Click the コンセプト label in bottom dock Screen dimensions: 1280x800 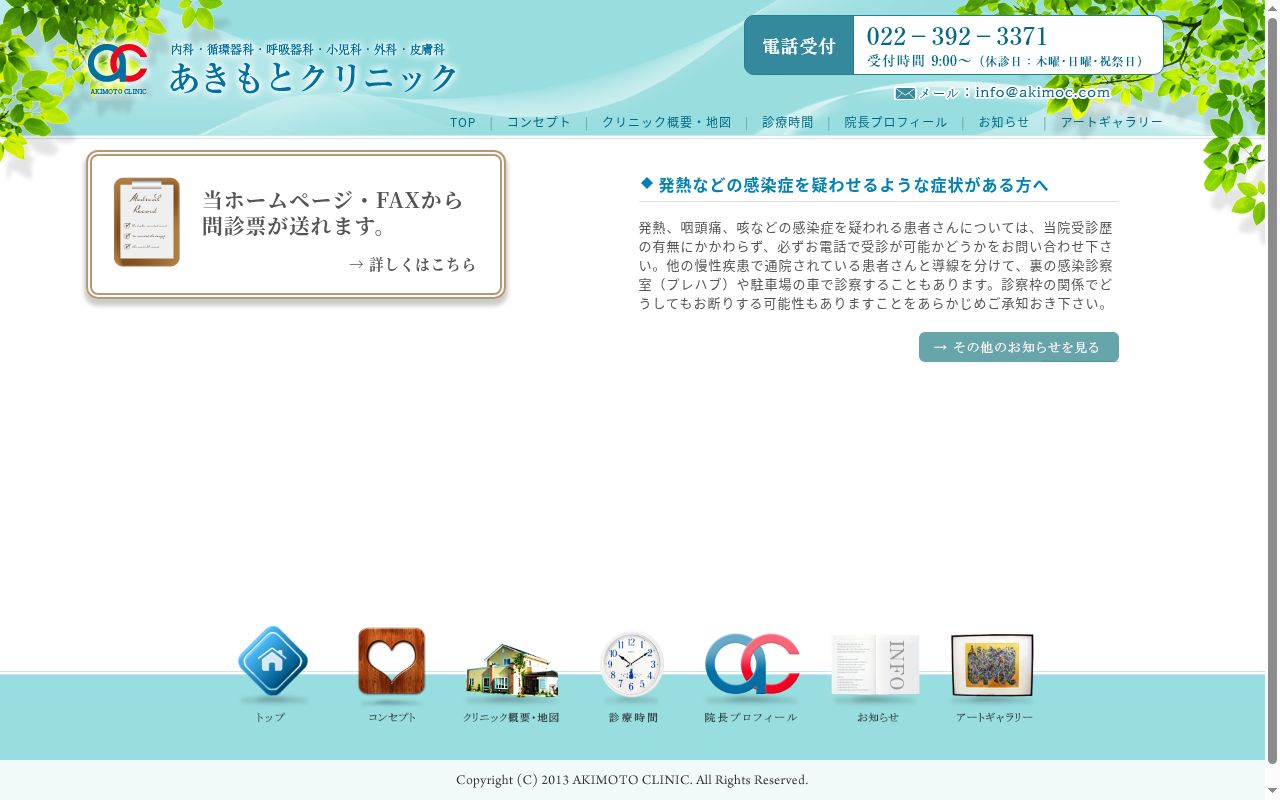tap(392, 718)
